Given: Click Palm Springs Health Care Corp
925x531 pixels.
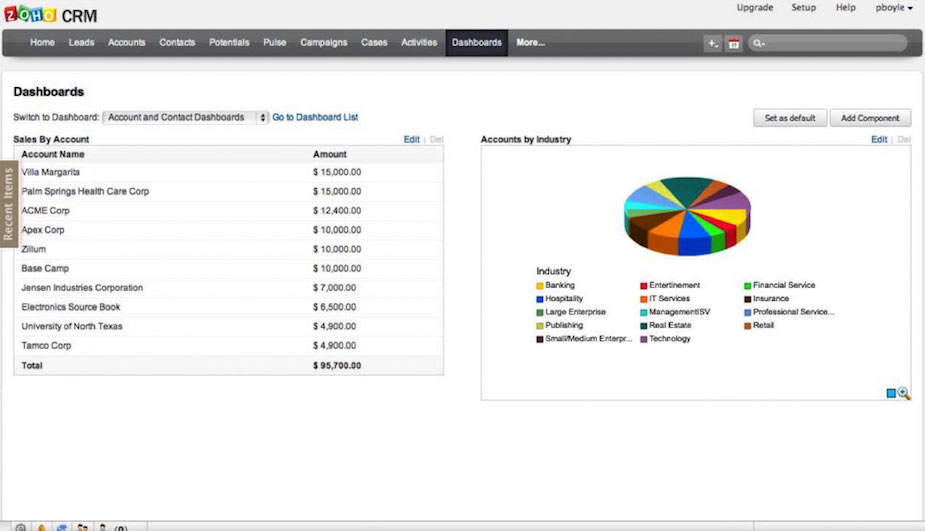Looking at the screenshot, I should (x=85, y=191).
